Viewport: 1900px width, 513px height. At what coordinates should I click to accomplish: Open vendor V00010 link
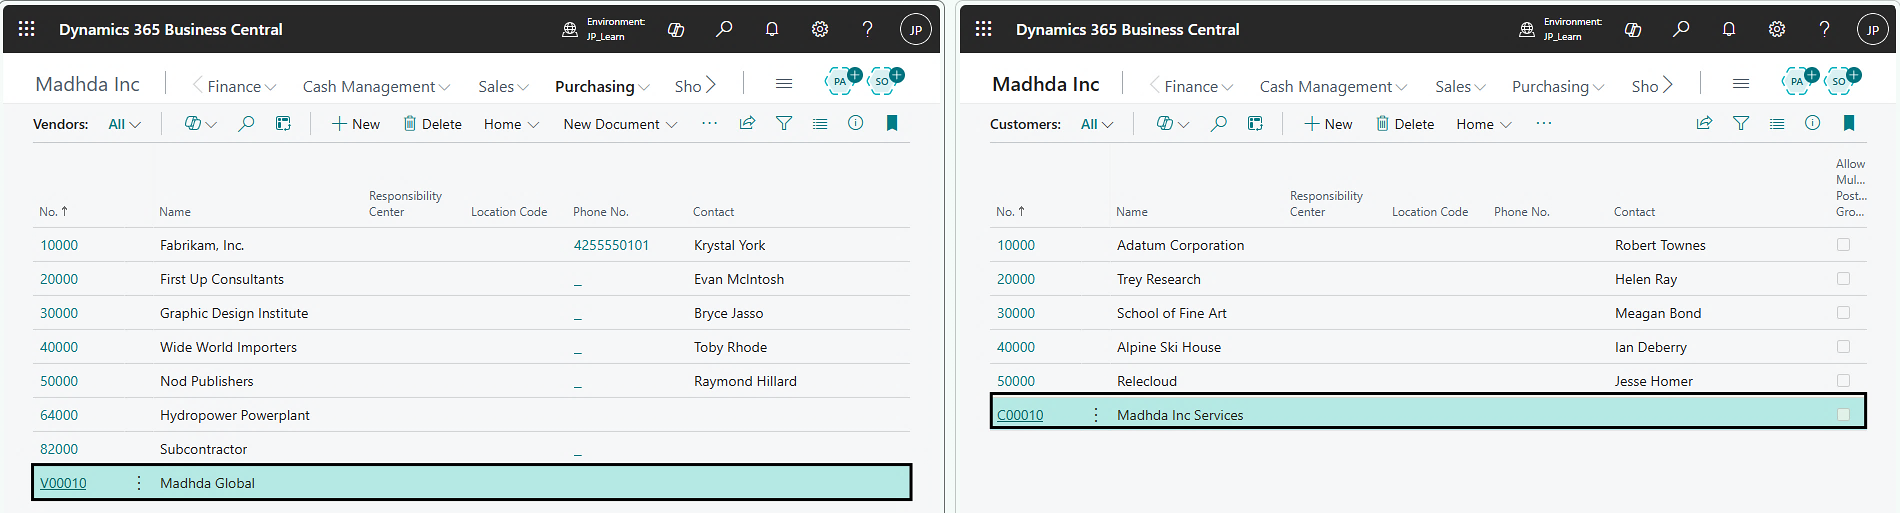click(63, 483)
